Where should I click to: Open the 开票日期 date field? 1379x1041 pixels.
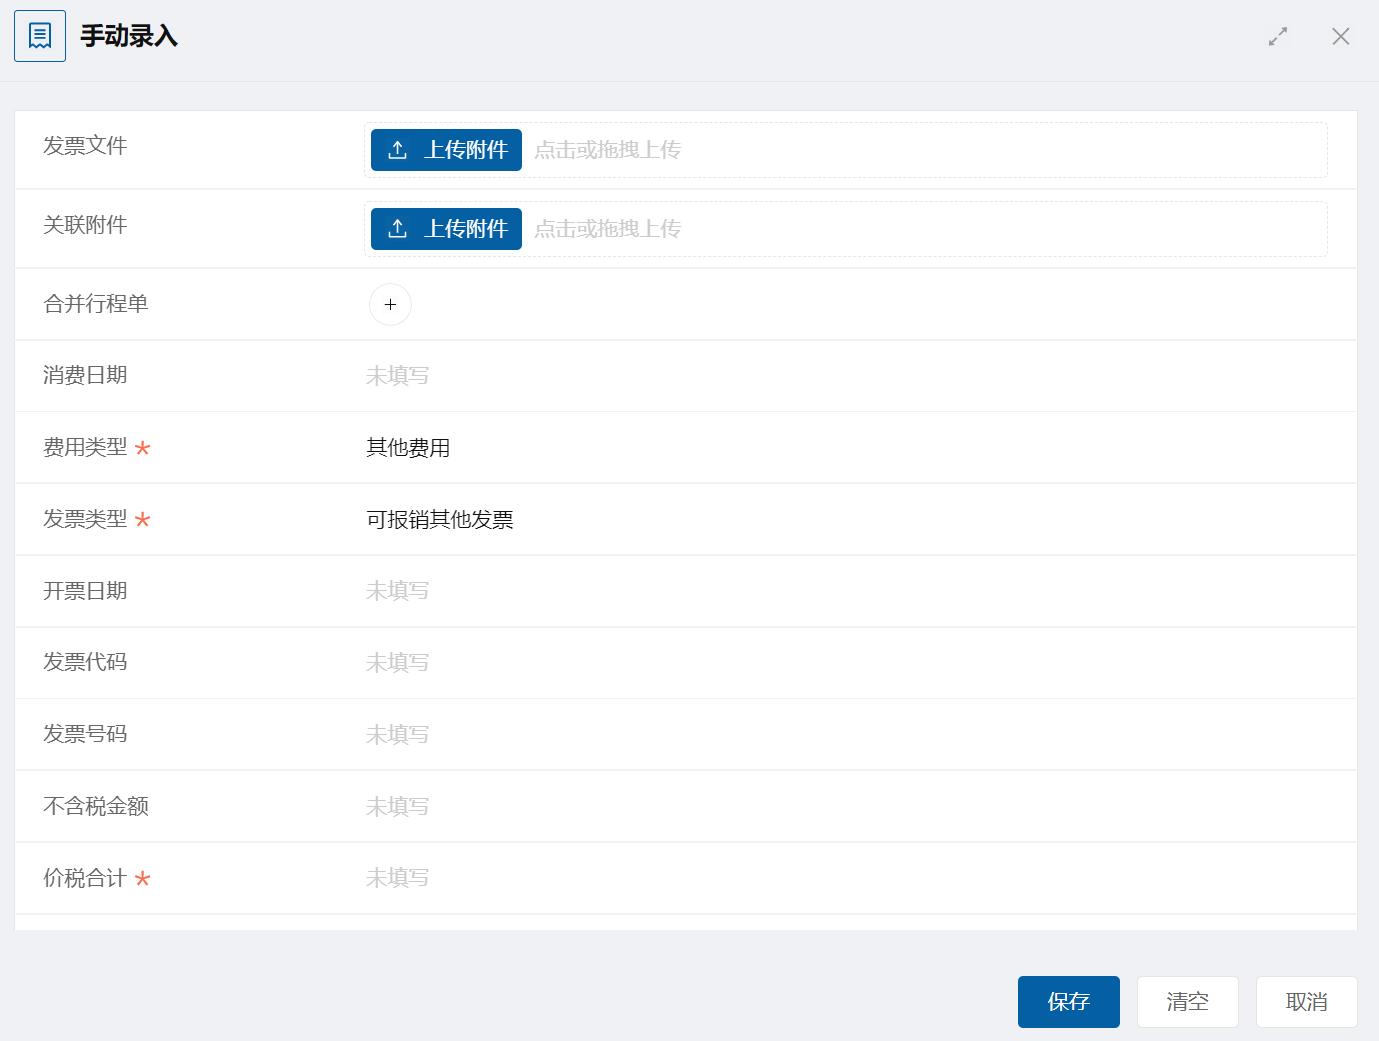[398, 591]
